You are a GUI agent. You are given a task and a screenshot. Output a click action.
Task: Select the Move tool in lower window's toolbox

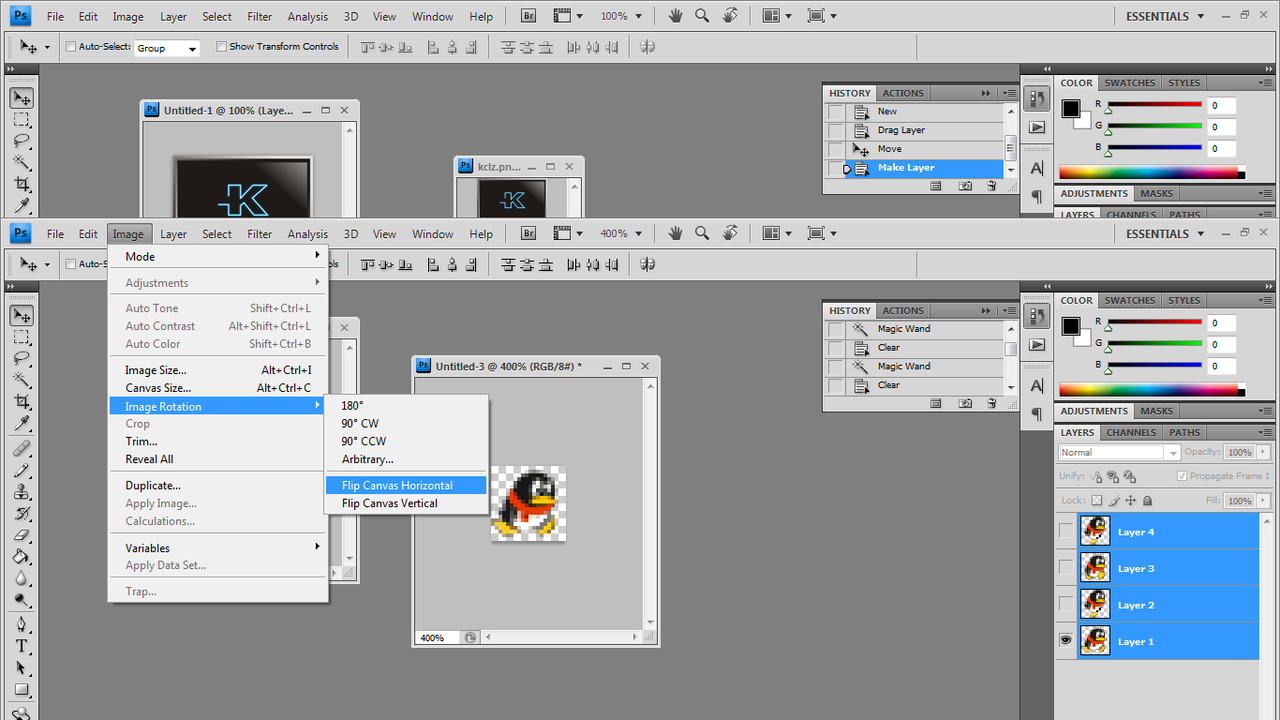point(22,315)
